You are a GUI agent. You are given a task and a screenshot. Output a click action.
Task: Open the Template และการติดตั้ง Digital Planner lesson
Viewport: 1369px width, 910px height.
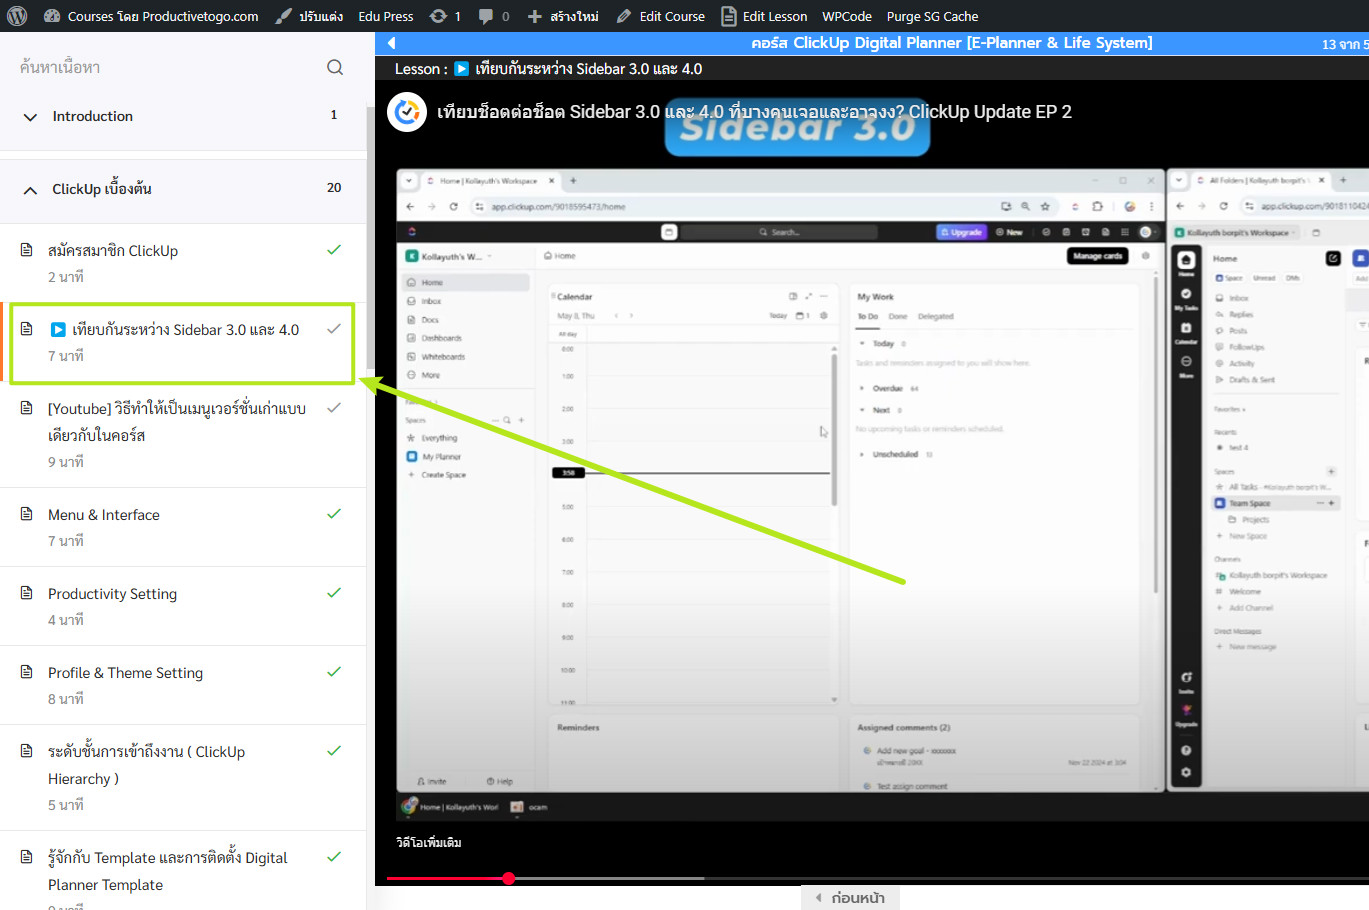click(168, 871)
